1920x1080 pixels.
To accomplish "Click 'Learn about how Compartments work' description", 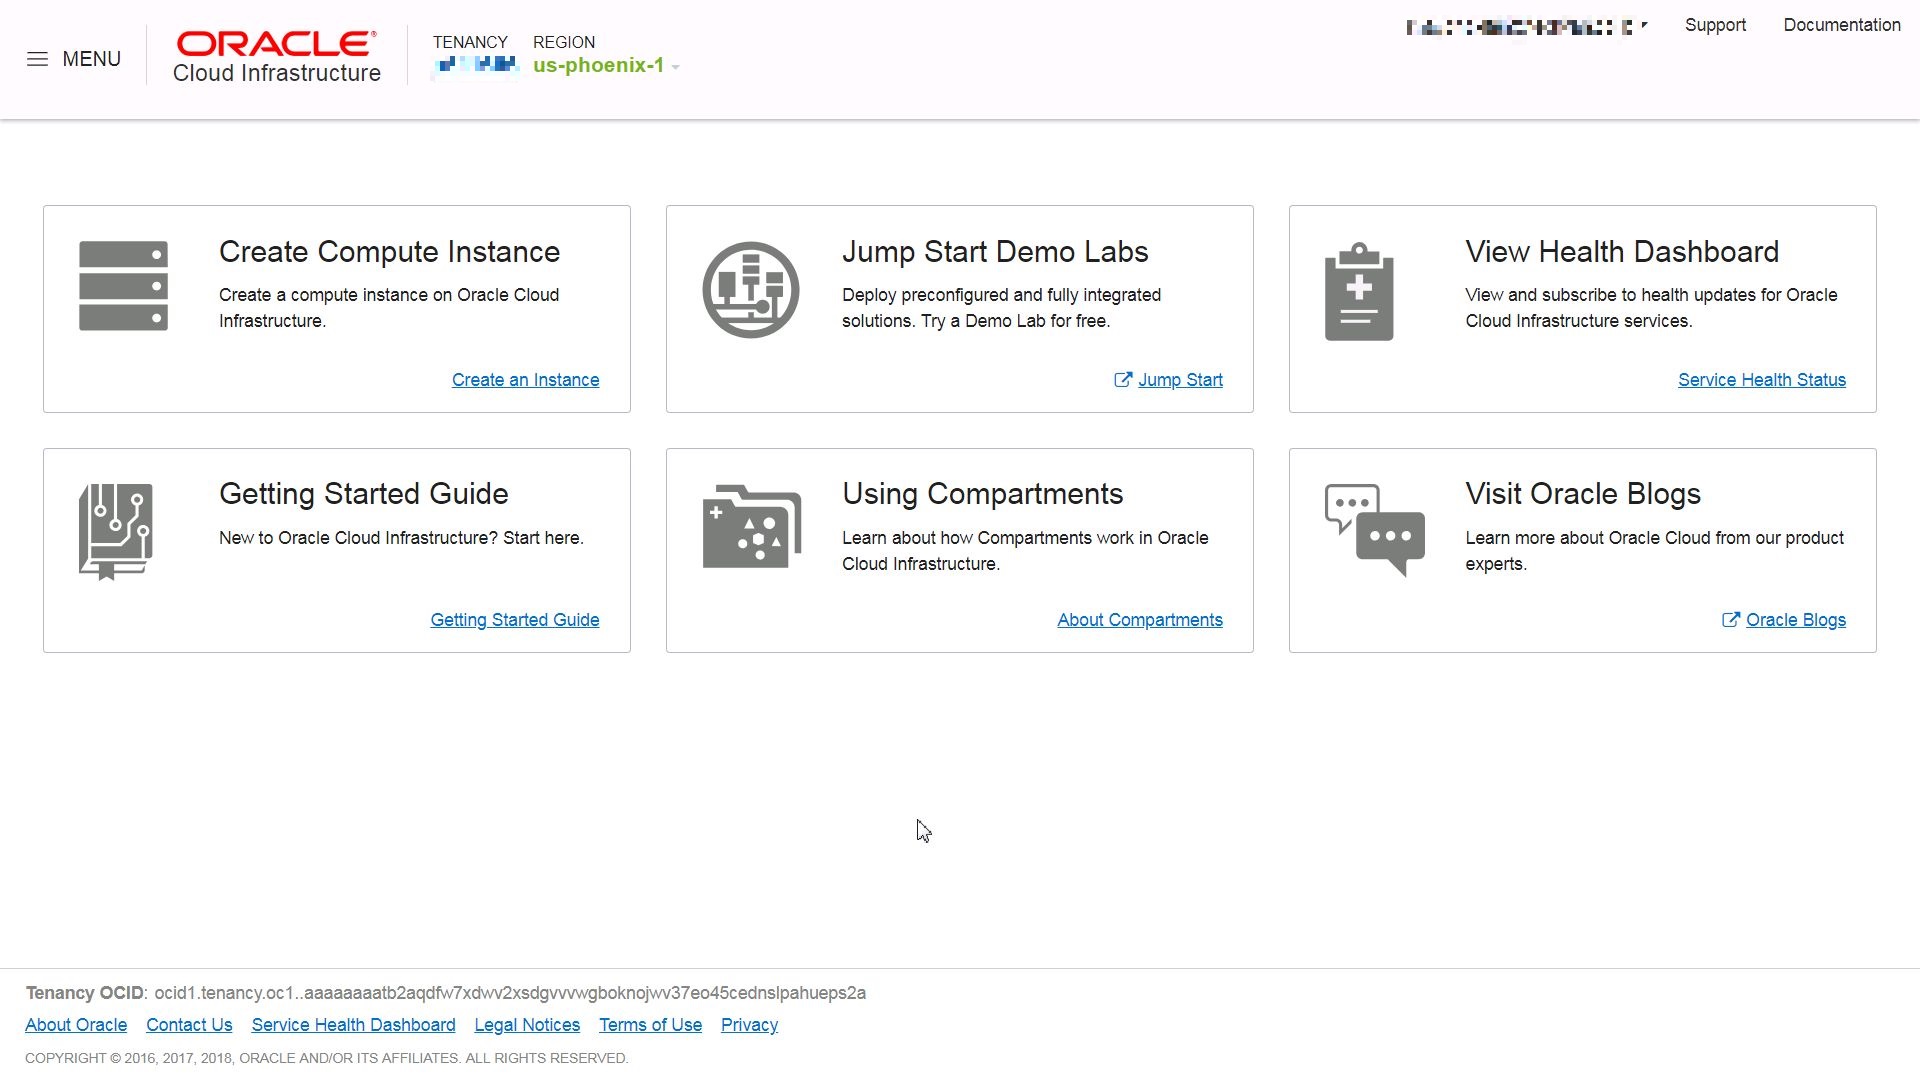I will (x=1025, y=551).
